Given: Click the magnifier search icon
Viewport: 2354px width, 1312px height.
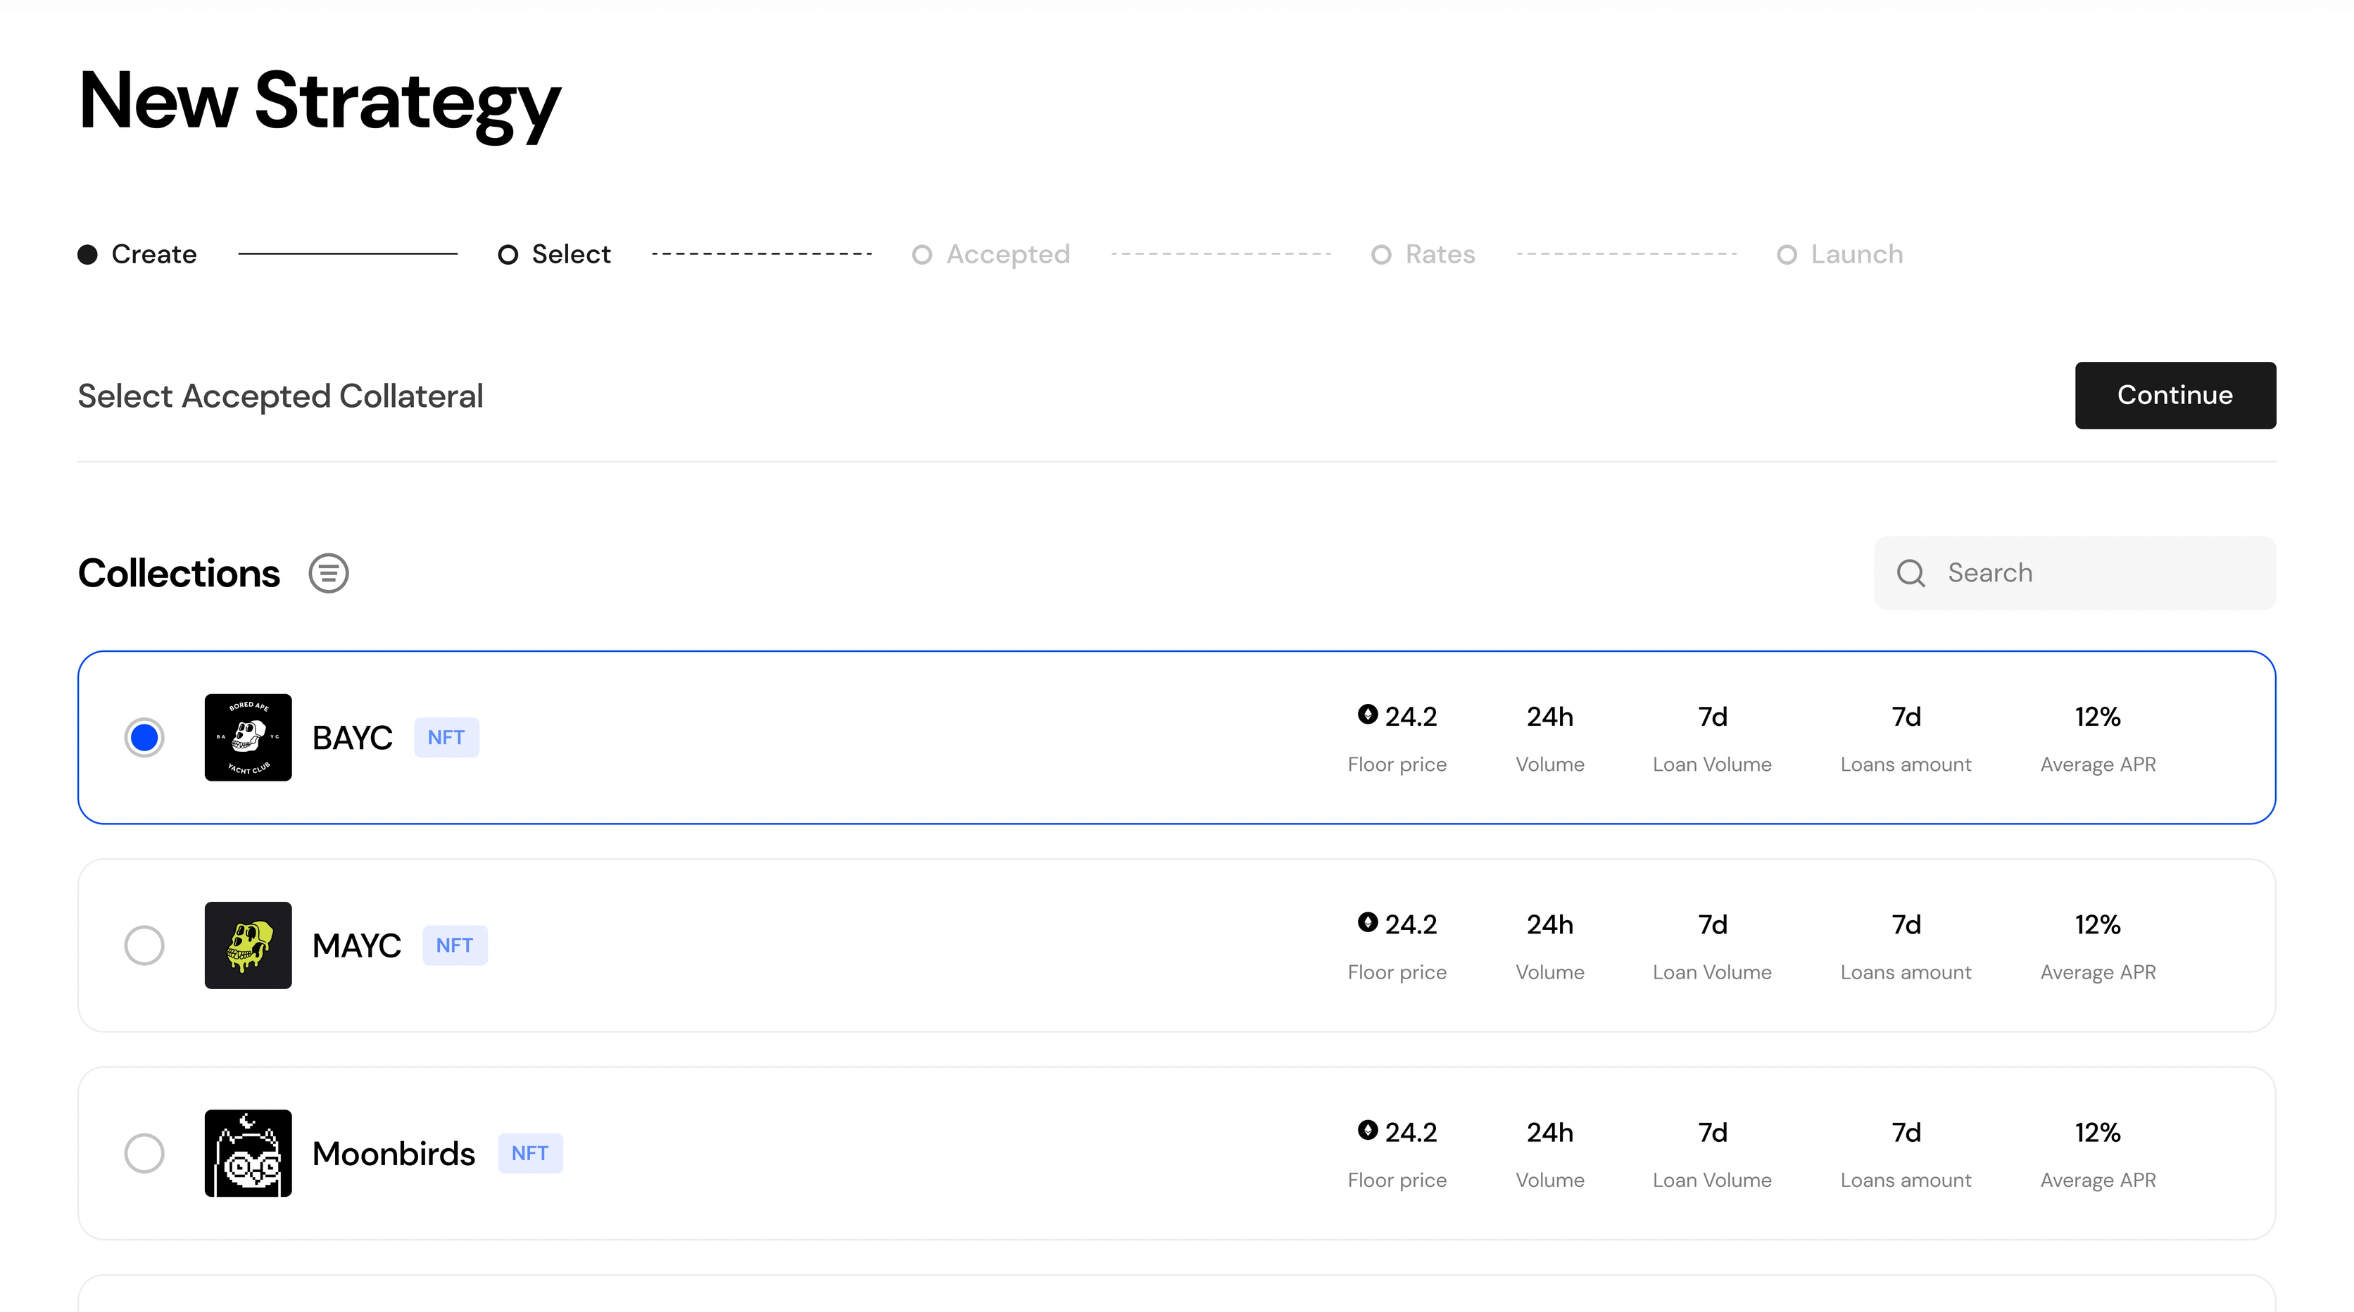Looking at the screenshot, I should click(x=1910, y=573).
